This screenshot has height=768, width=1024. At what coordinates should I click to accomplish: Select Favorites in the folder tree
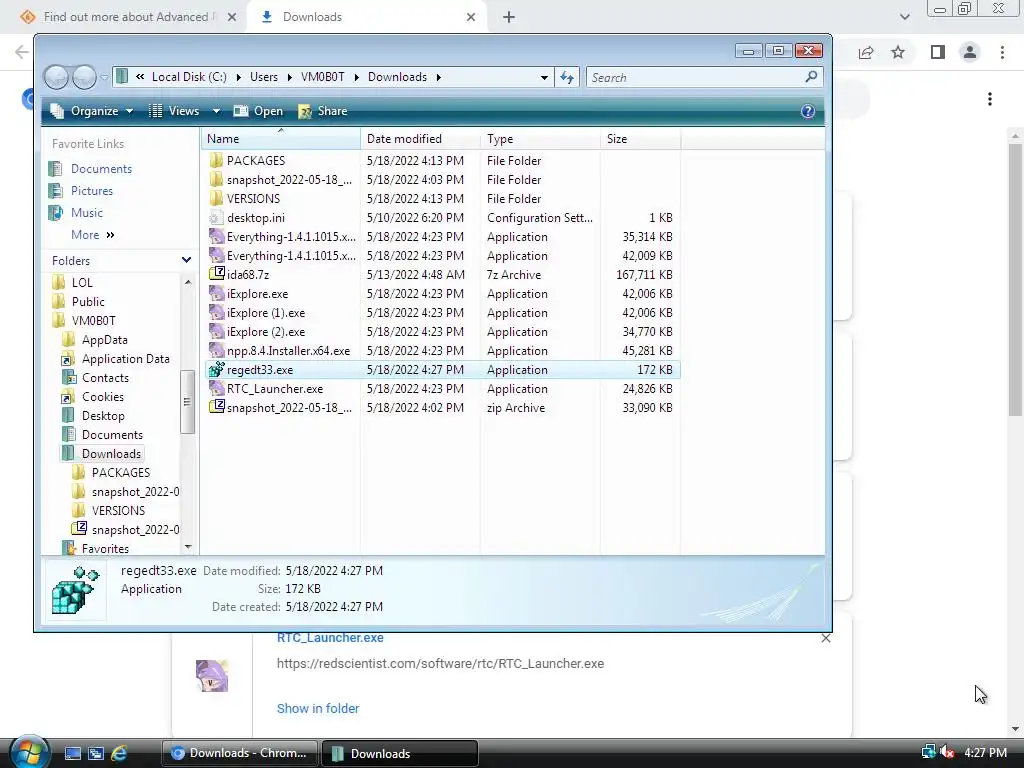(104, 549)
